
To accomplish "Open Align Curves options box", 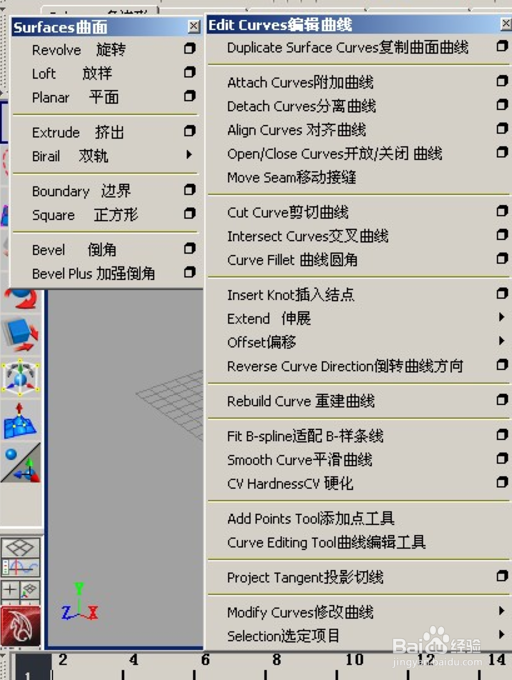I will (x=502, y=128).
